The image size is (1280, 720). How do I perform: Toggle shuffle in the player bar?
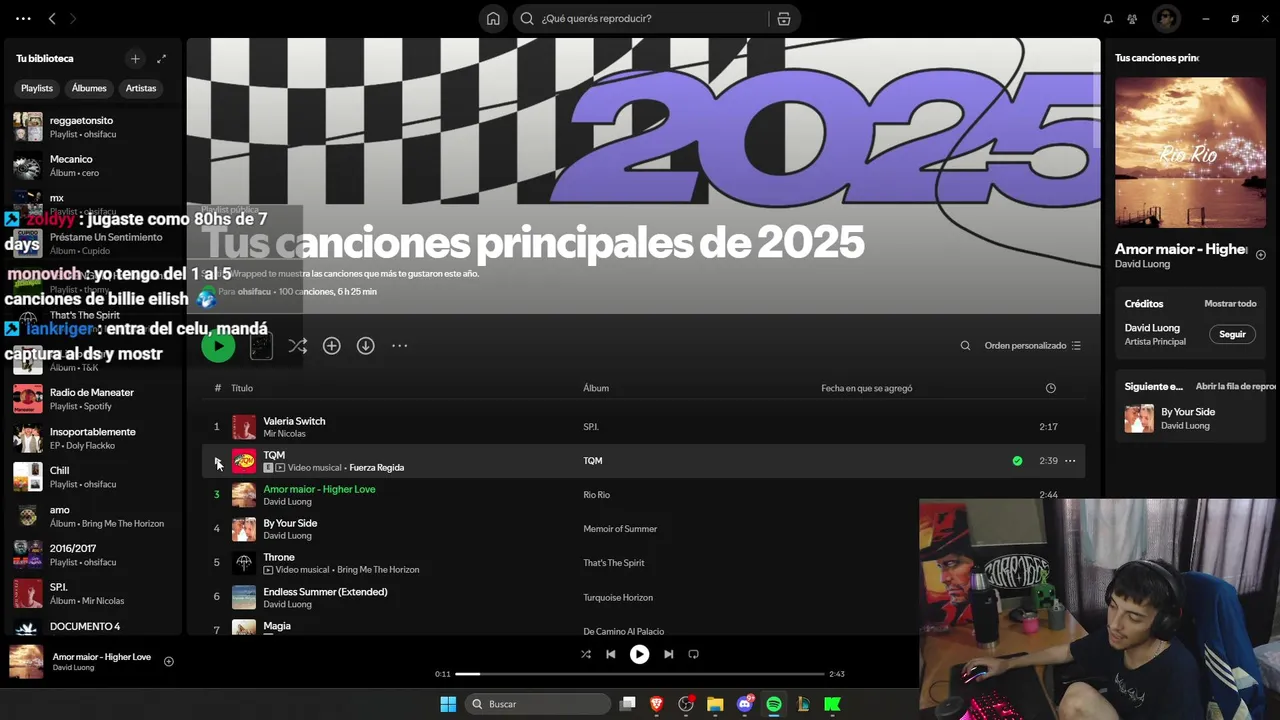(586, 654)
